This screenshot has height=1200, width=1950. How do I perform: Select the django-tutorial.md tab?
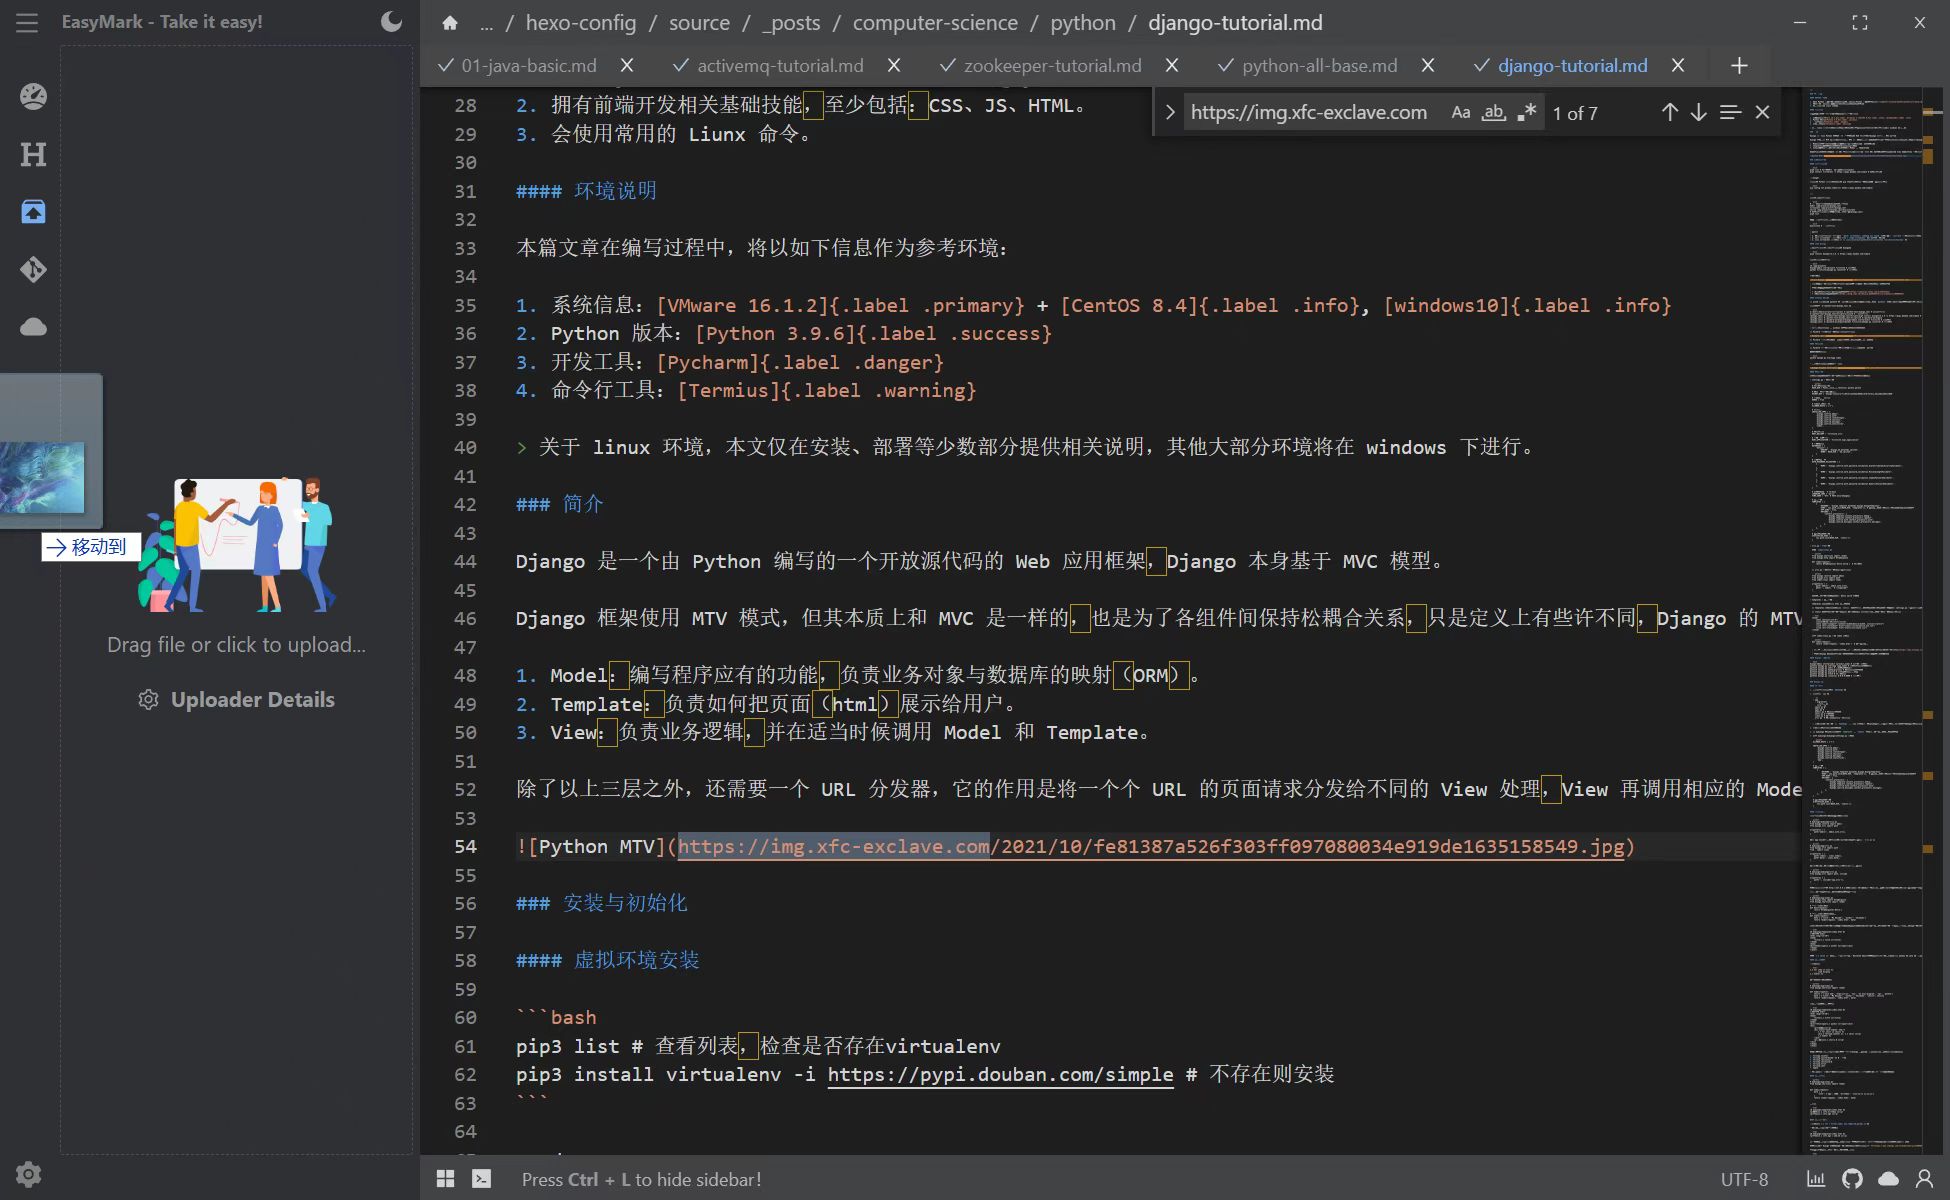(1572, 65)
